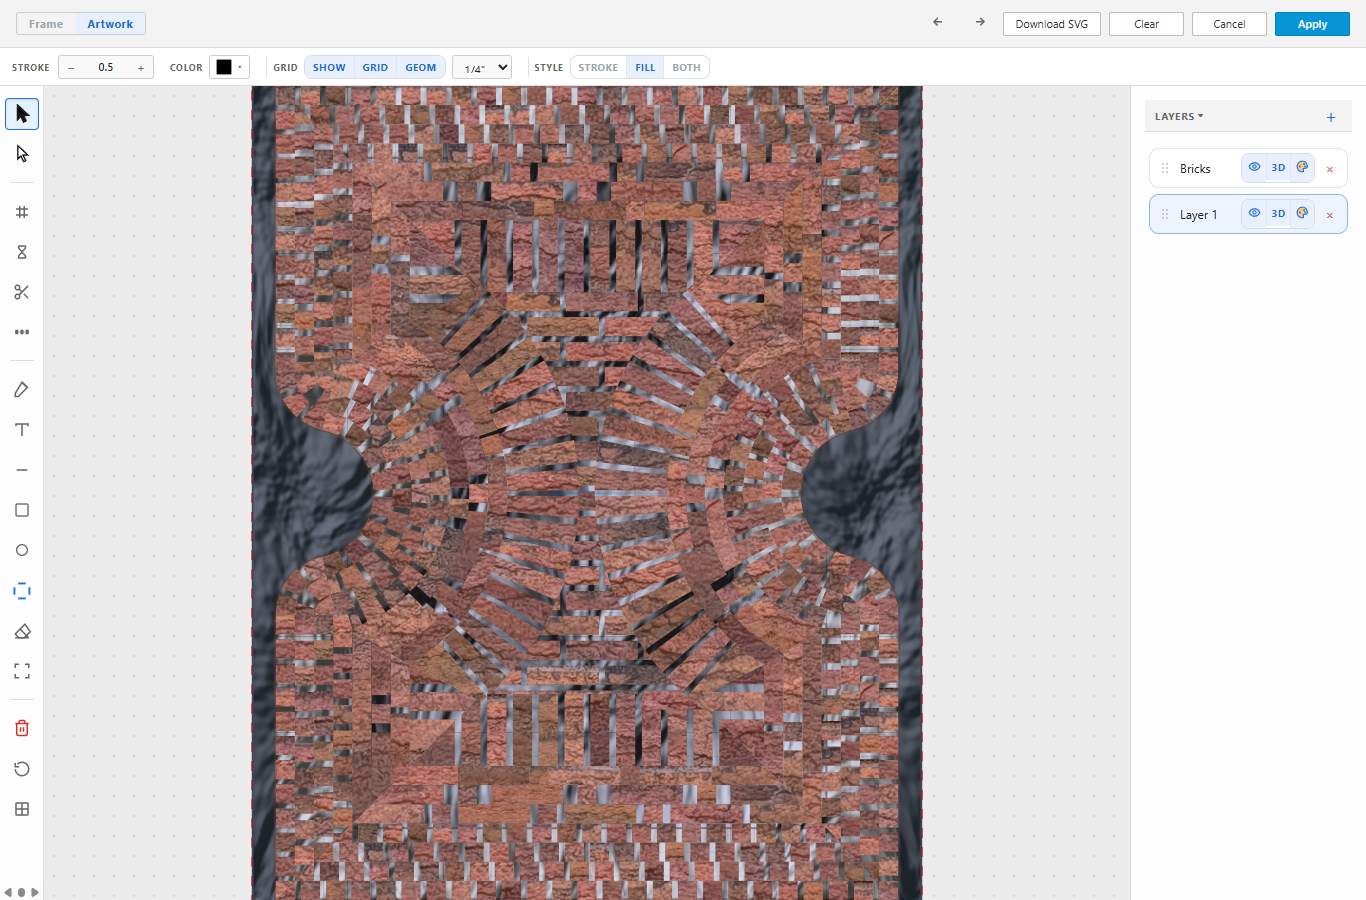Image resolution: width=1366 pixels, height=900 pixels.
Task: Click the hourglass tool icon
Action: pos(22,252)
